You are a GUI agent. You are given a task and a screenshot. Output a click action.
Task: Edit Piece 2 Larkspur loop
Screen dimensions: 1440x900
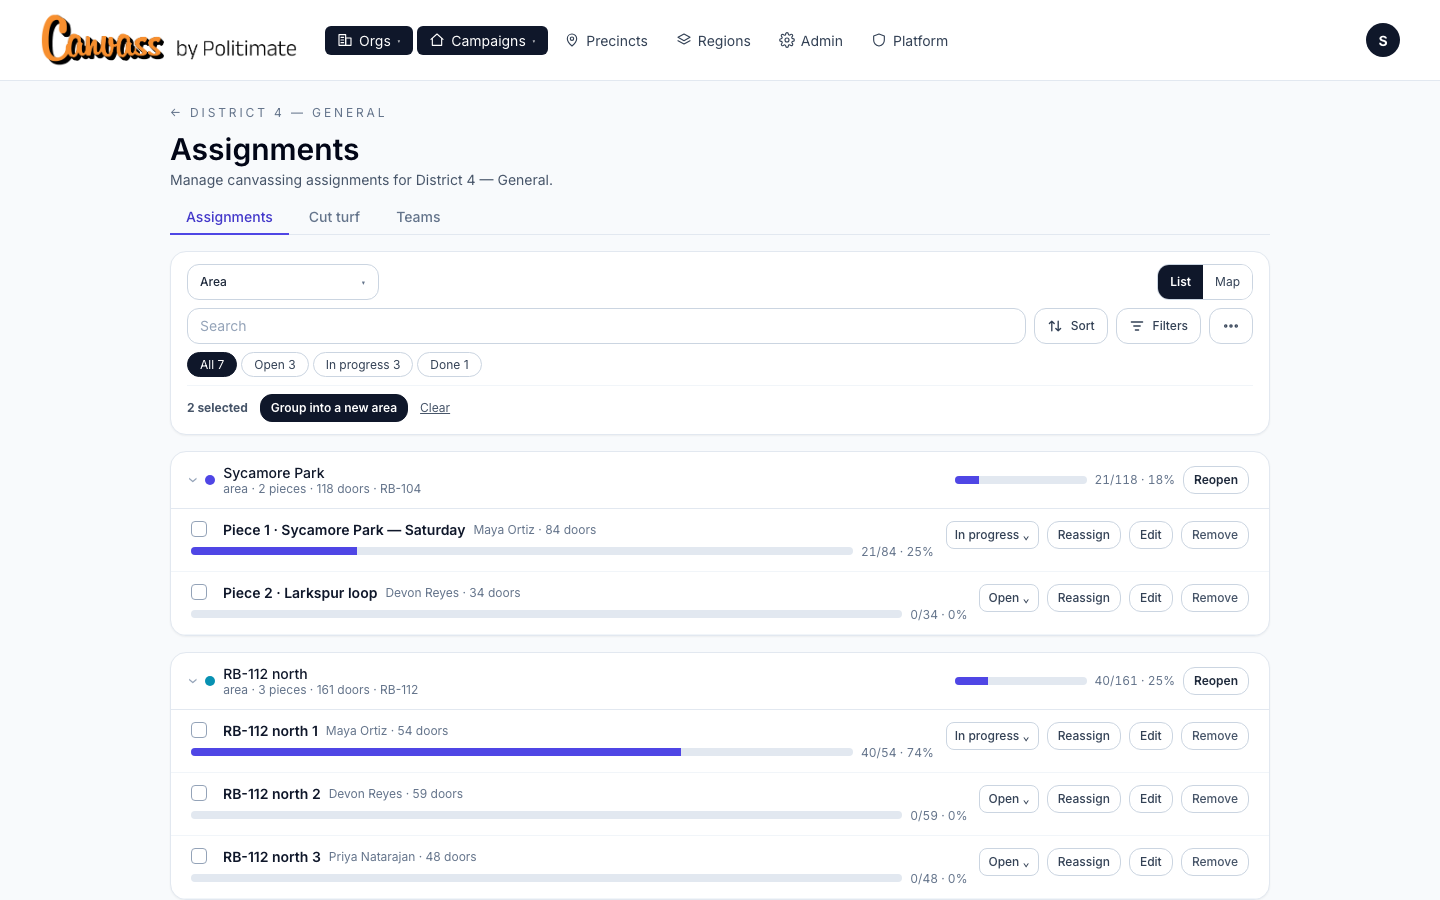[1151, 598]
